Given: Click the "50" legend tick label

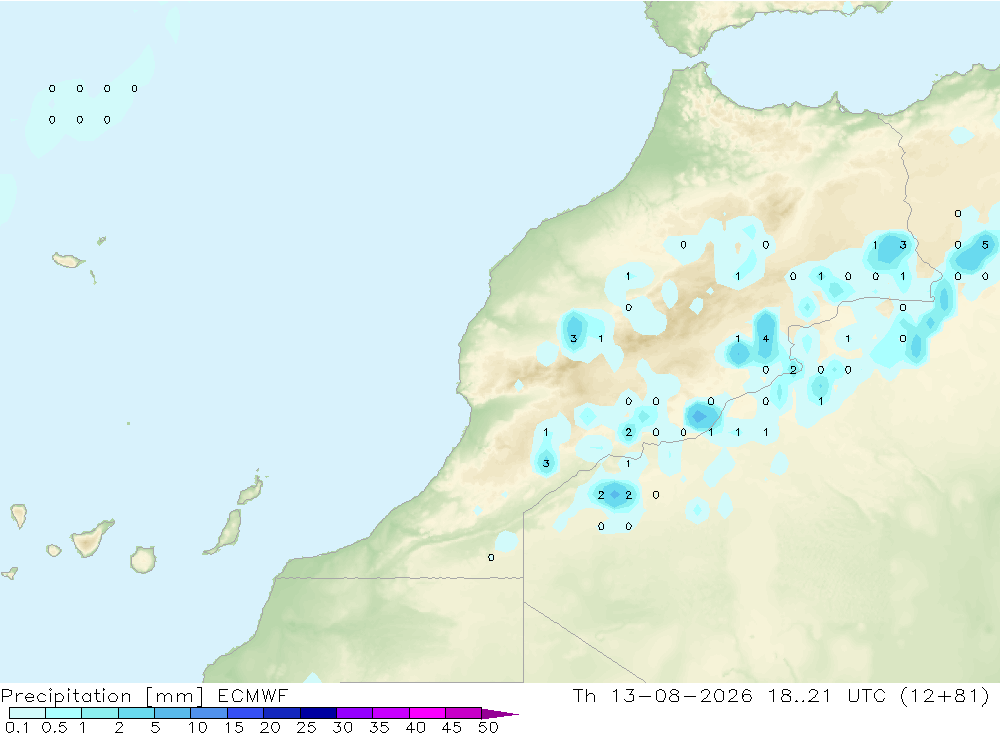Looking at the screenshot, I should point(488,727).
